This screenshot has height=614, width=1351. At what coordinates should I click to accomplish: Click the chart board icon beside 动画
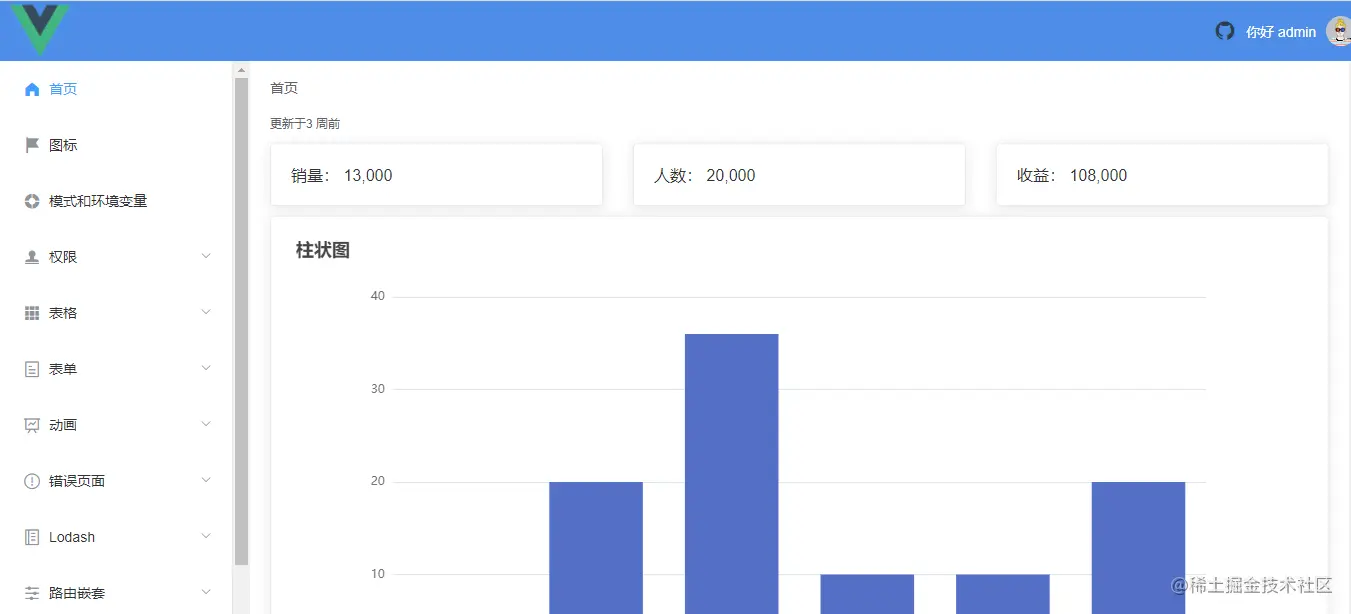[x=32, y=425]
